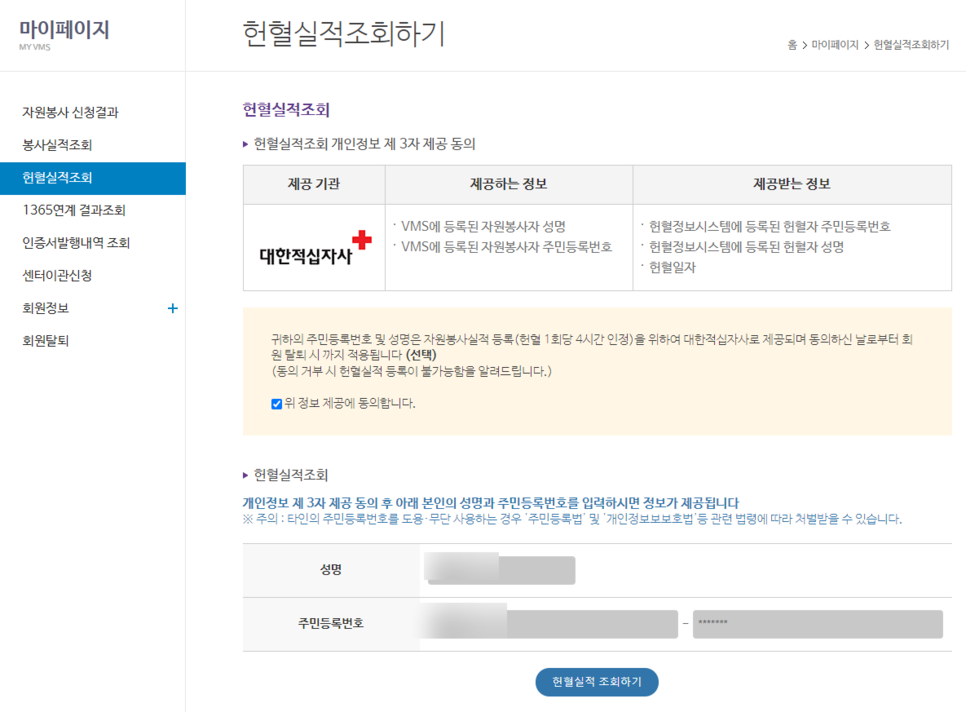This screenshot has width=966, height=712.
Task: Go to 마이페이지 via the breadcrumb
Action: click(835, 46)
